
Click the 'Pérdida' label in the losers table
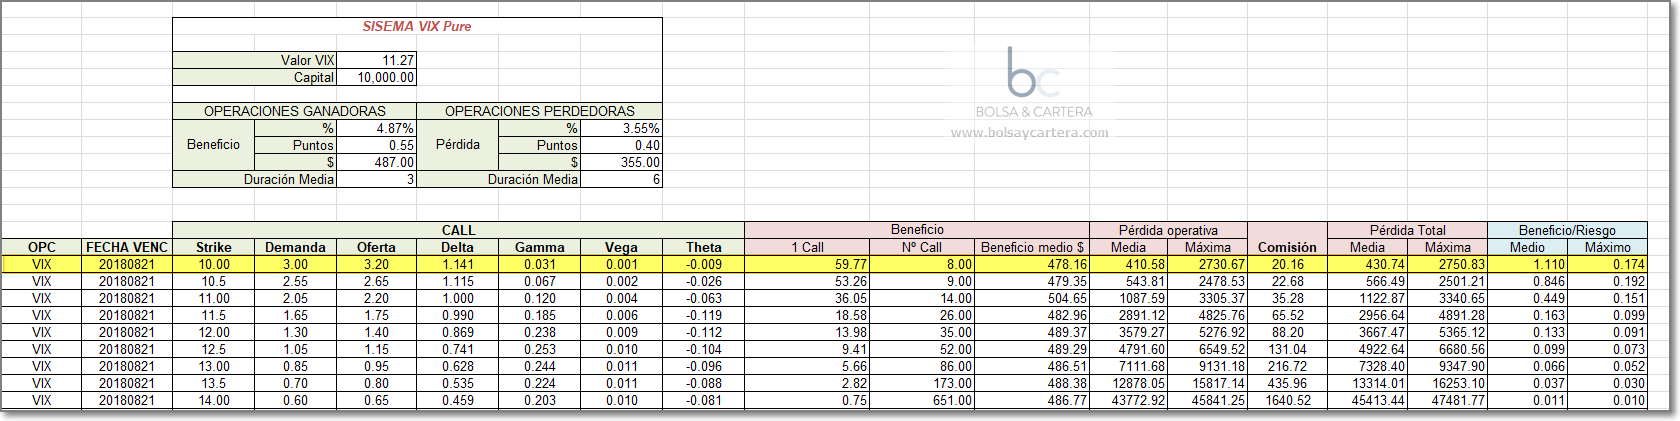click(x=458, y=145)
